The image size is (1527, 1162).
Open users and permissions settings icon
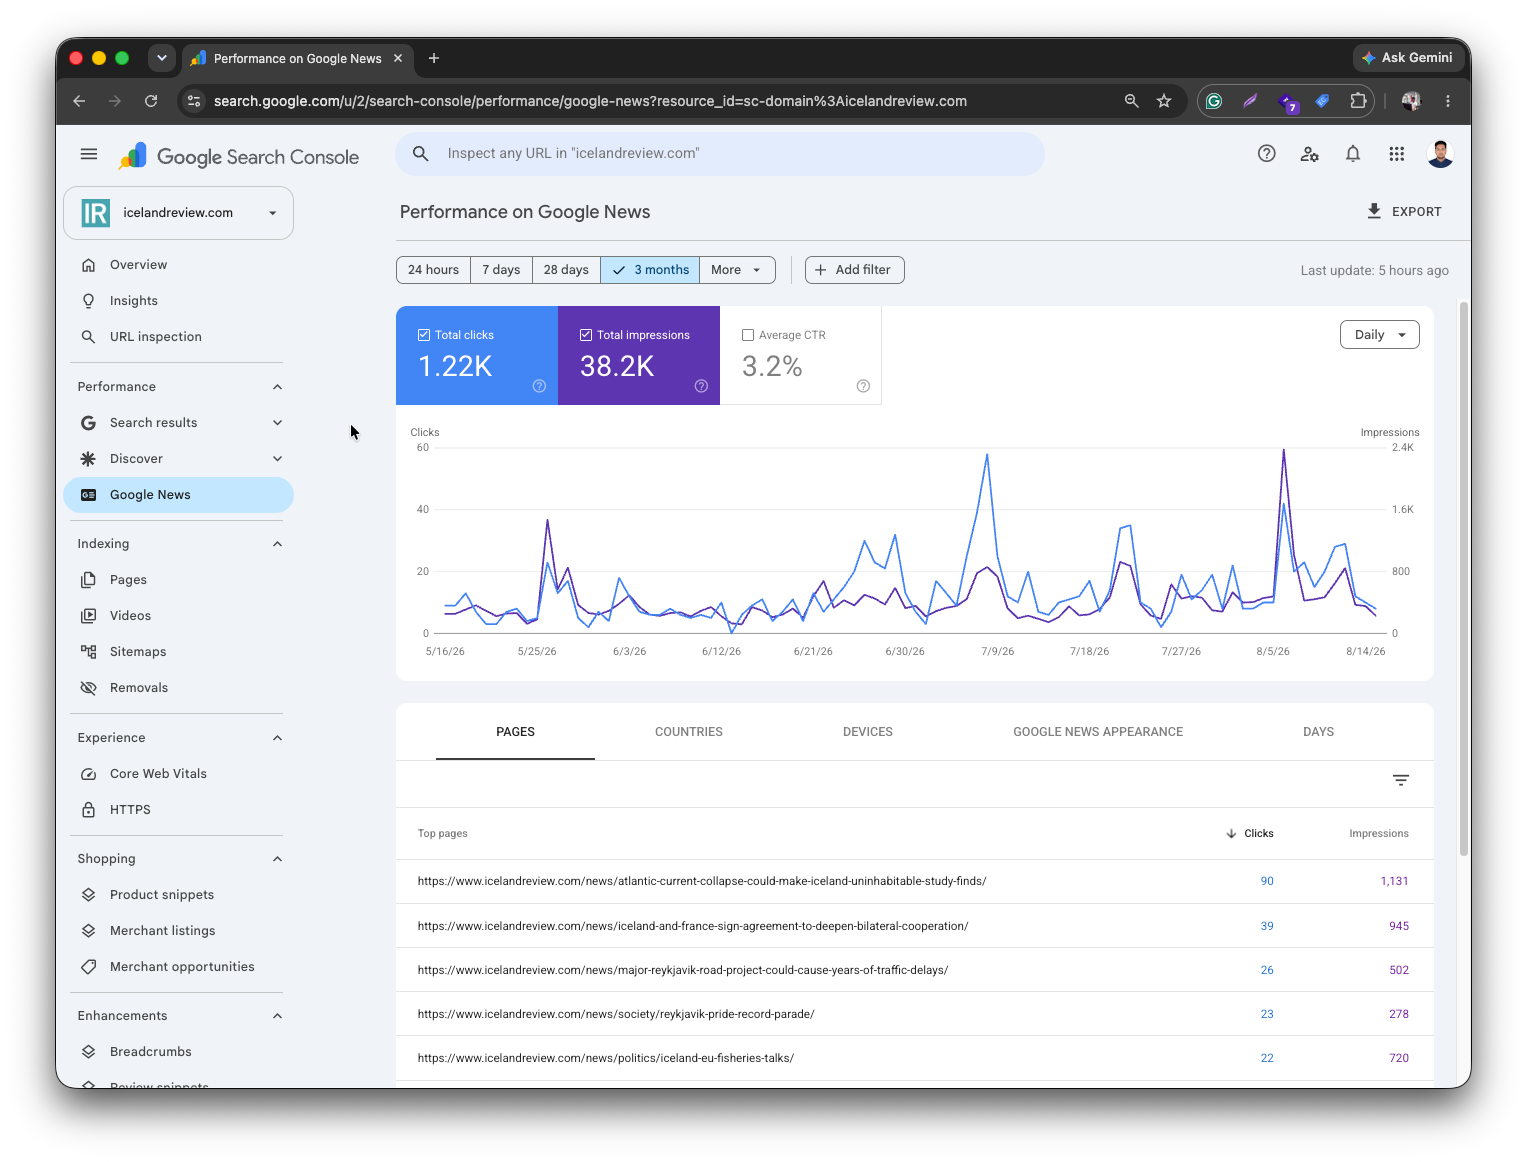pos(1309,154)
